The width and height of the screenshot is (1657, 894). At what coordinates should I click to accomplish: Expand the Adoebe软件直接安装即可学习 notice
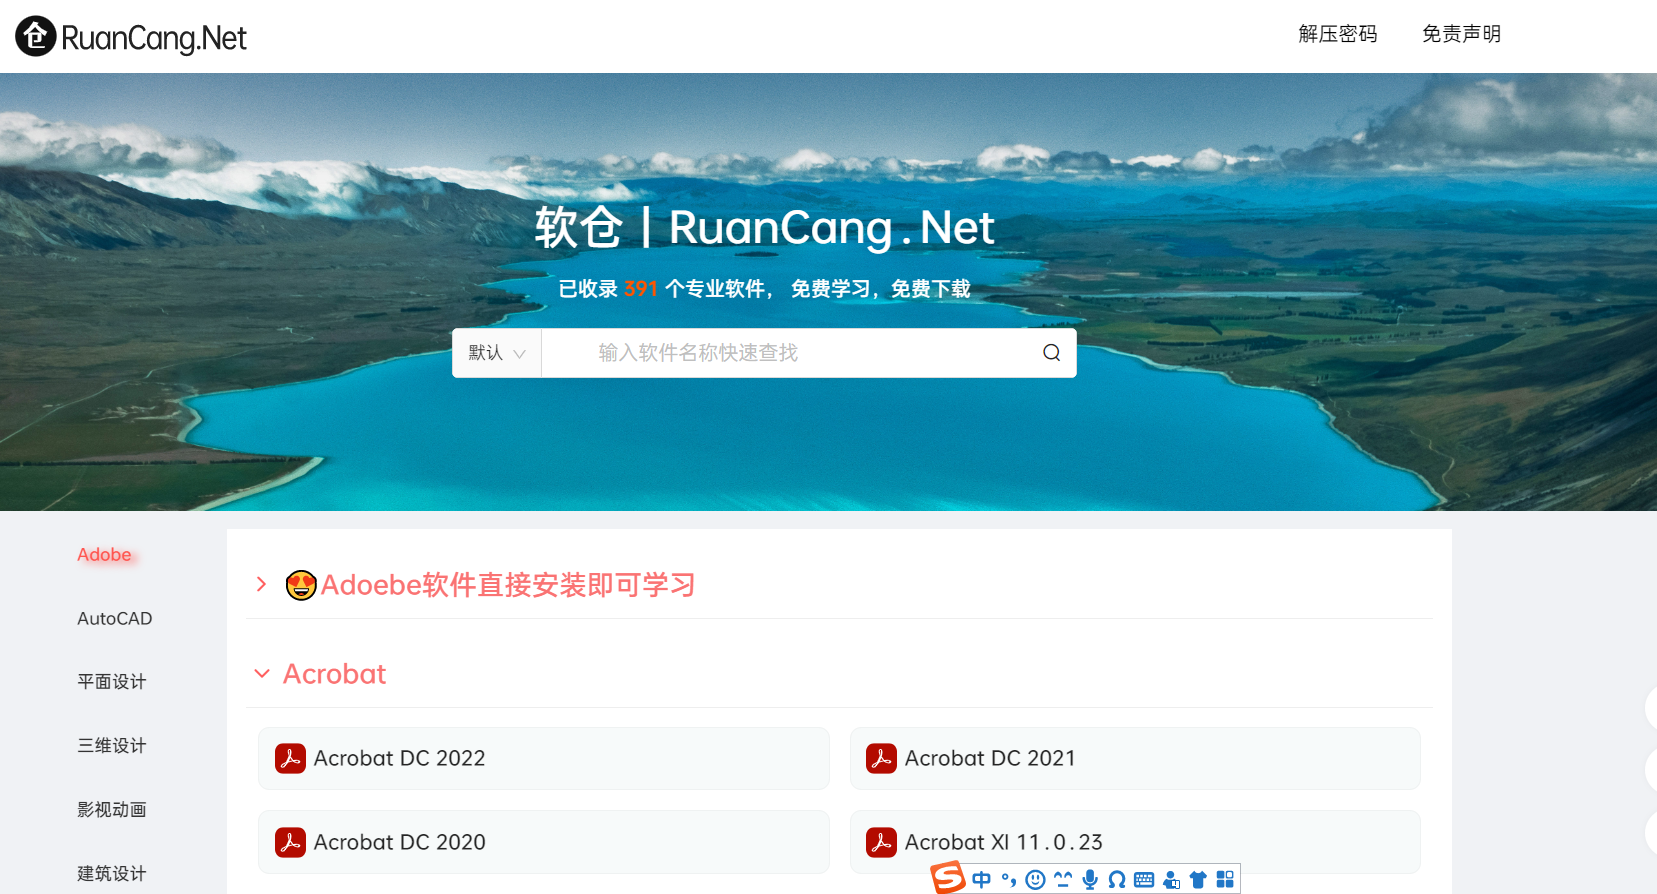pyautogui.click(x=262, y=585)
